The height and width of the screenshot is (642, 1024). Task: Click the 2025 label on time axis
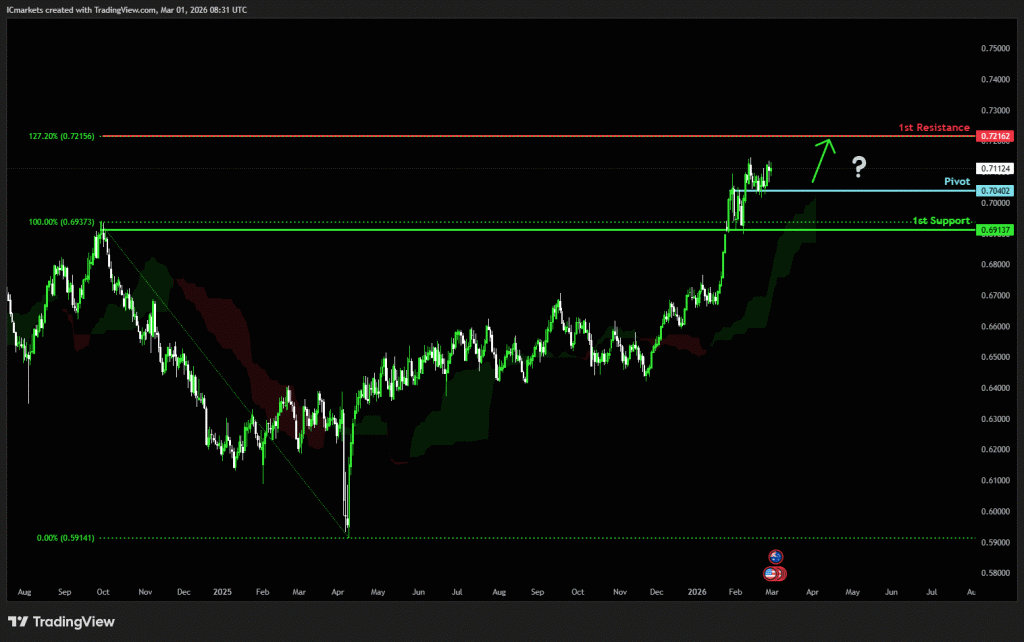point(223,592)
